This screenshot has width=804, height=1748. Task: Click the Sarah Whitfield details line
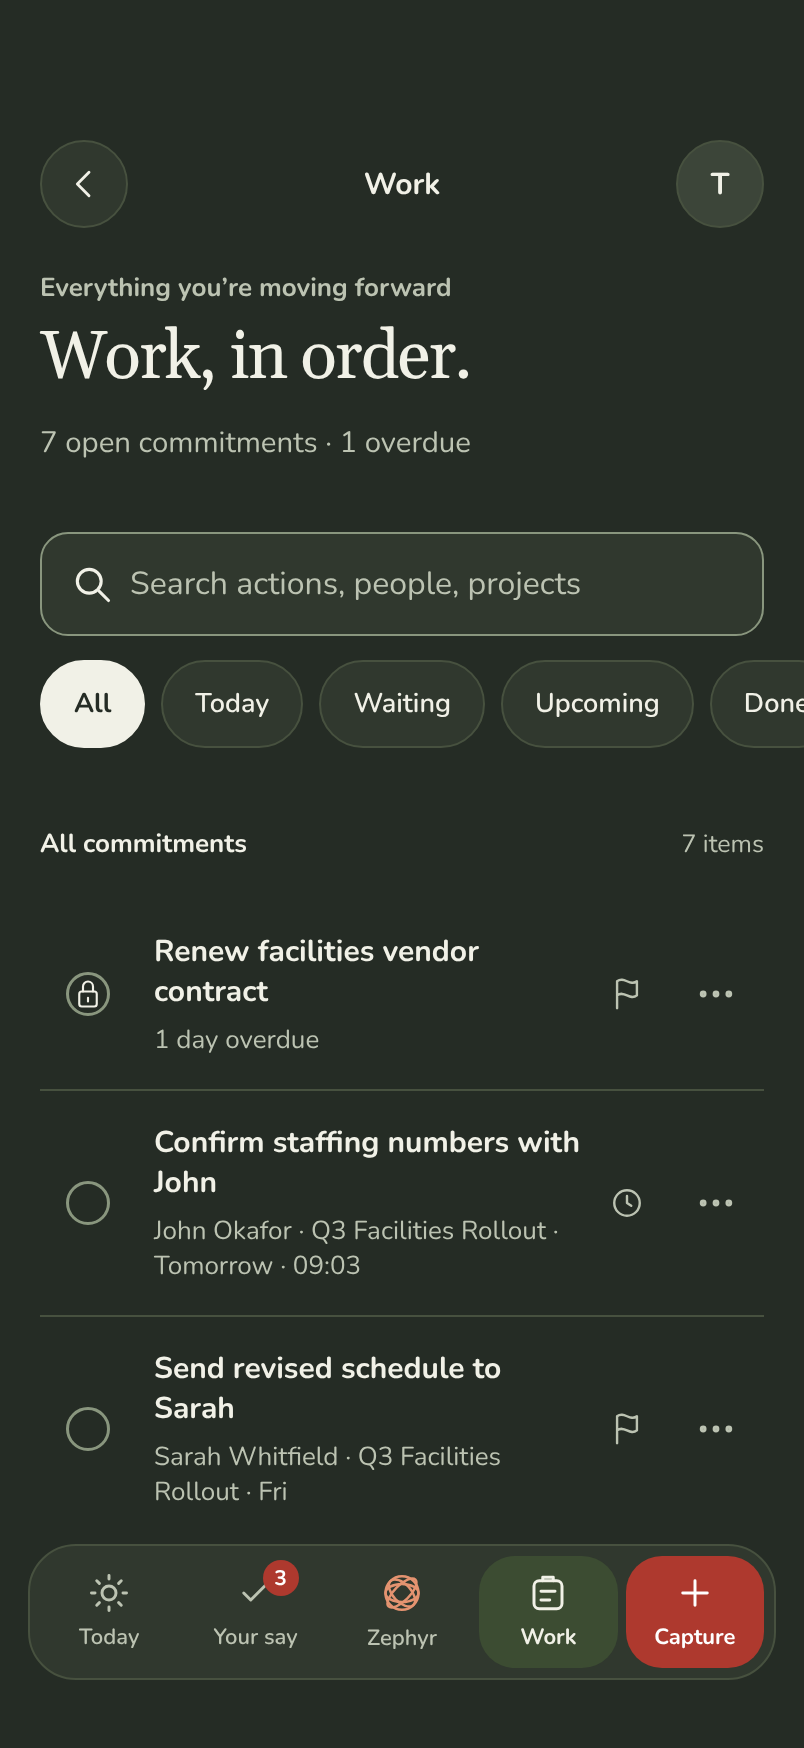click(x=328, y=1474)
